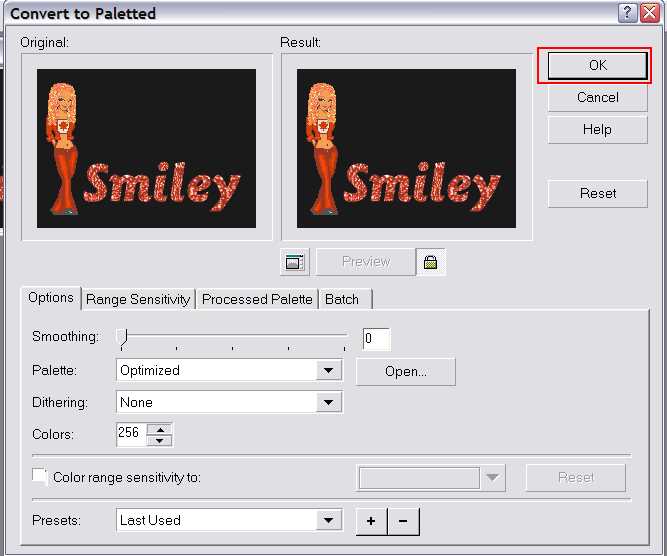Expand the Presets dropdown
Screen dimensions: 667x556
click(x=329, y=521)
